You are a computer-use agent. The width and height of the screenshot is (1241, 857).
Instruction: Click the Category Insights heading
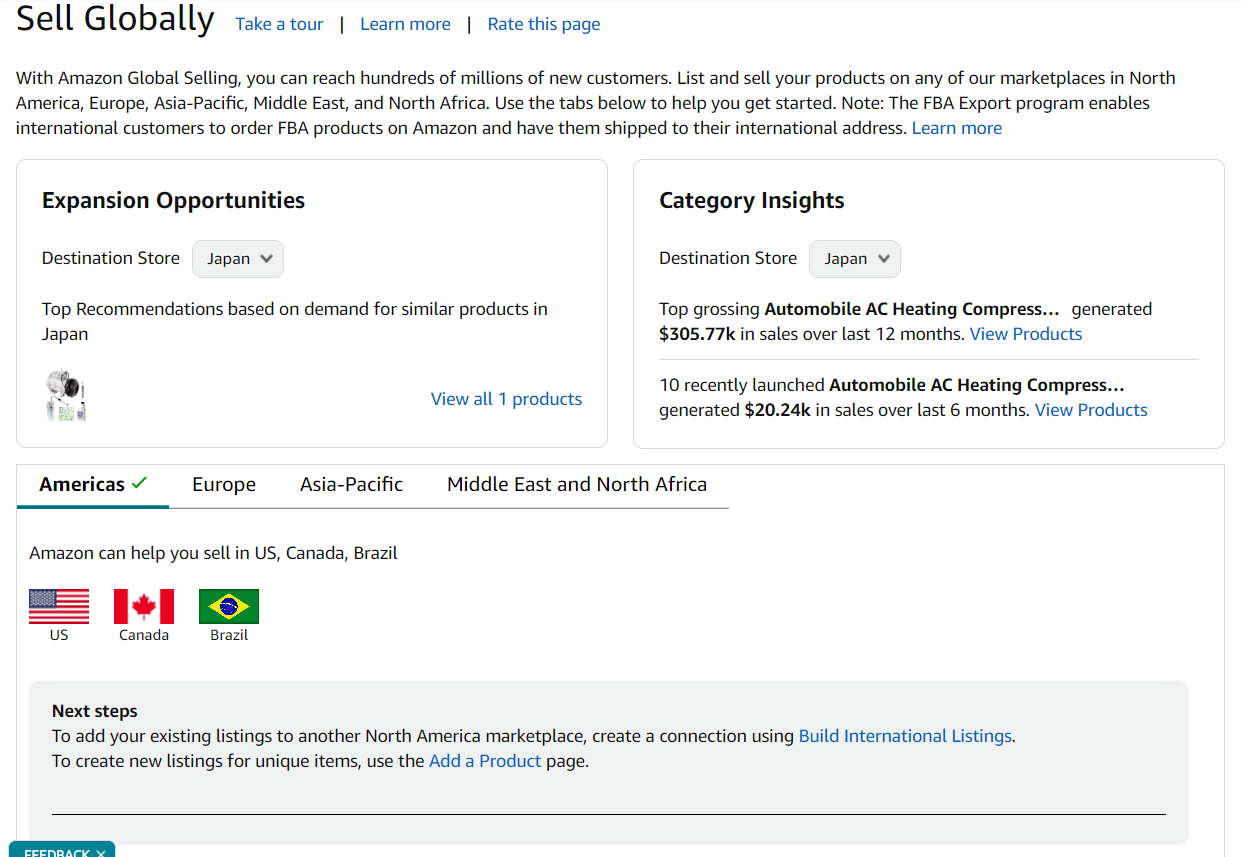[752, 200]
